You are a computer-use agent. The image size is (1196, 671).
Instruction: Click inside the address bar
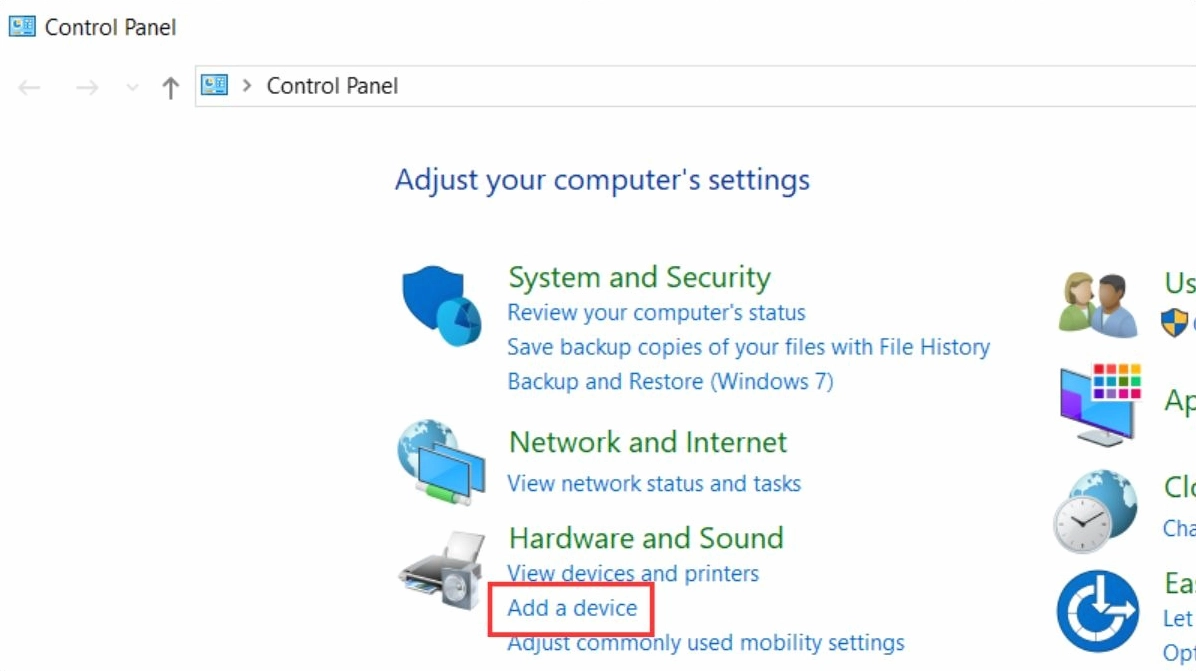pos(700,85)
